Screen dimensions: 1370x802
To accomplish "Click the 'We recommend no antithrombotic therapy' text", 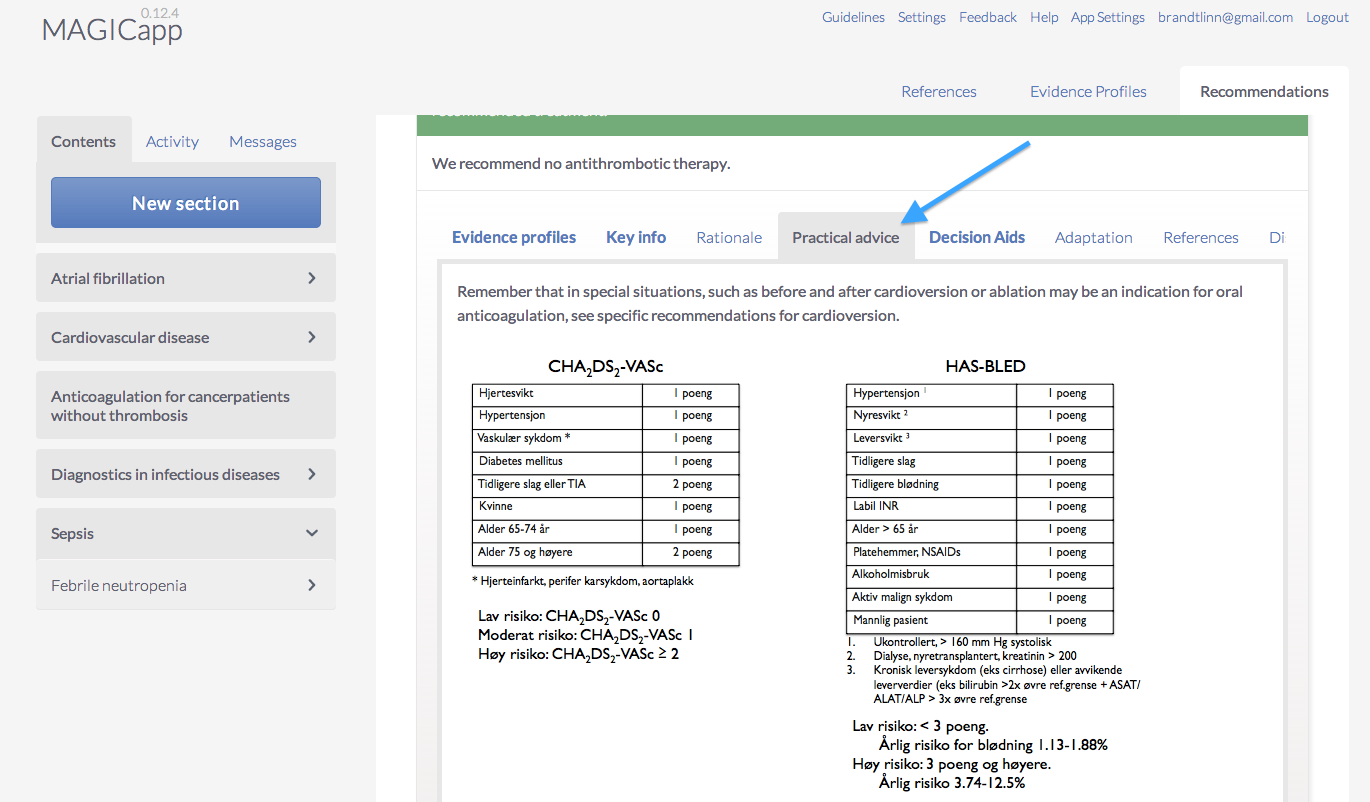I will click(x=581, y=163).
